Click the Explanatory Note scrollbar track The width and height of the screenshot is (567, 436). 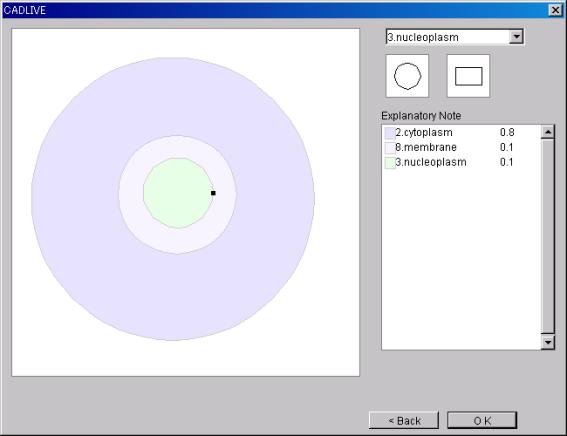coord(548,237)
